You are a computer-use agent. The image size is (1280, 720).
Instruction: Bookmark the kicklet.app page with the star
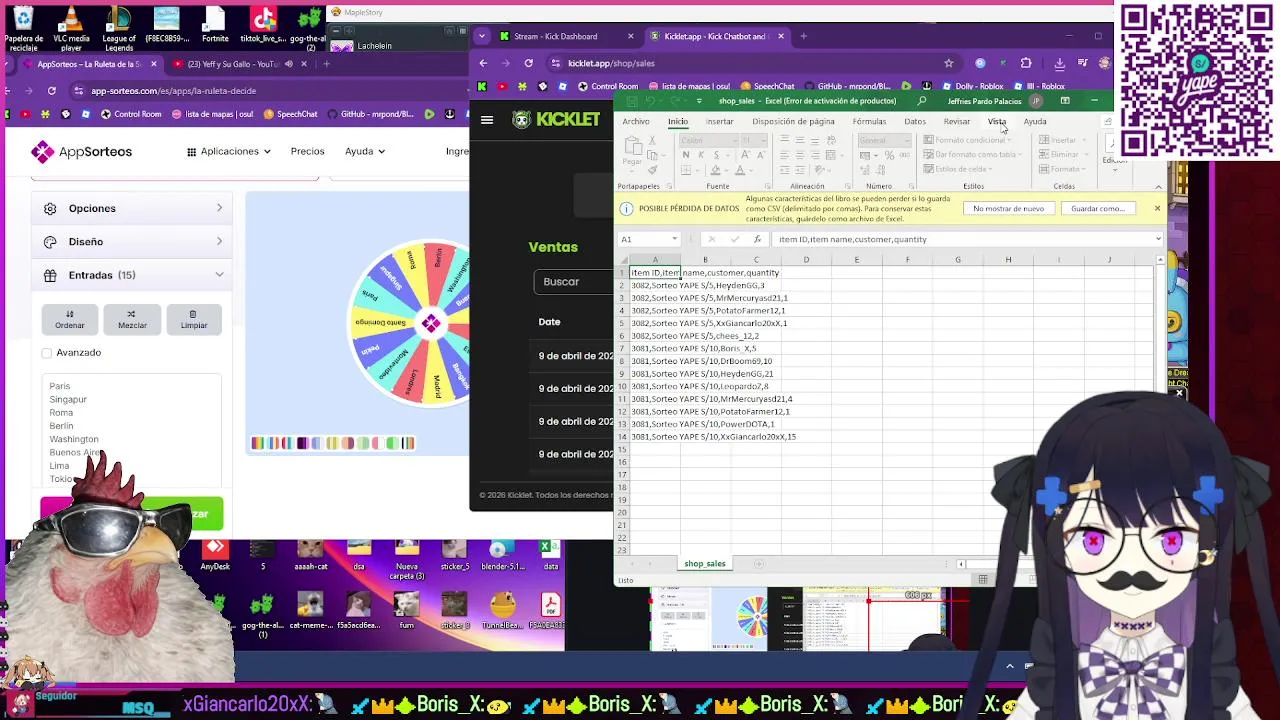tap(949, 63)
